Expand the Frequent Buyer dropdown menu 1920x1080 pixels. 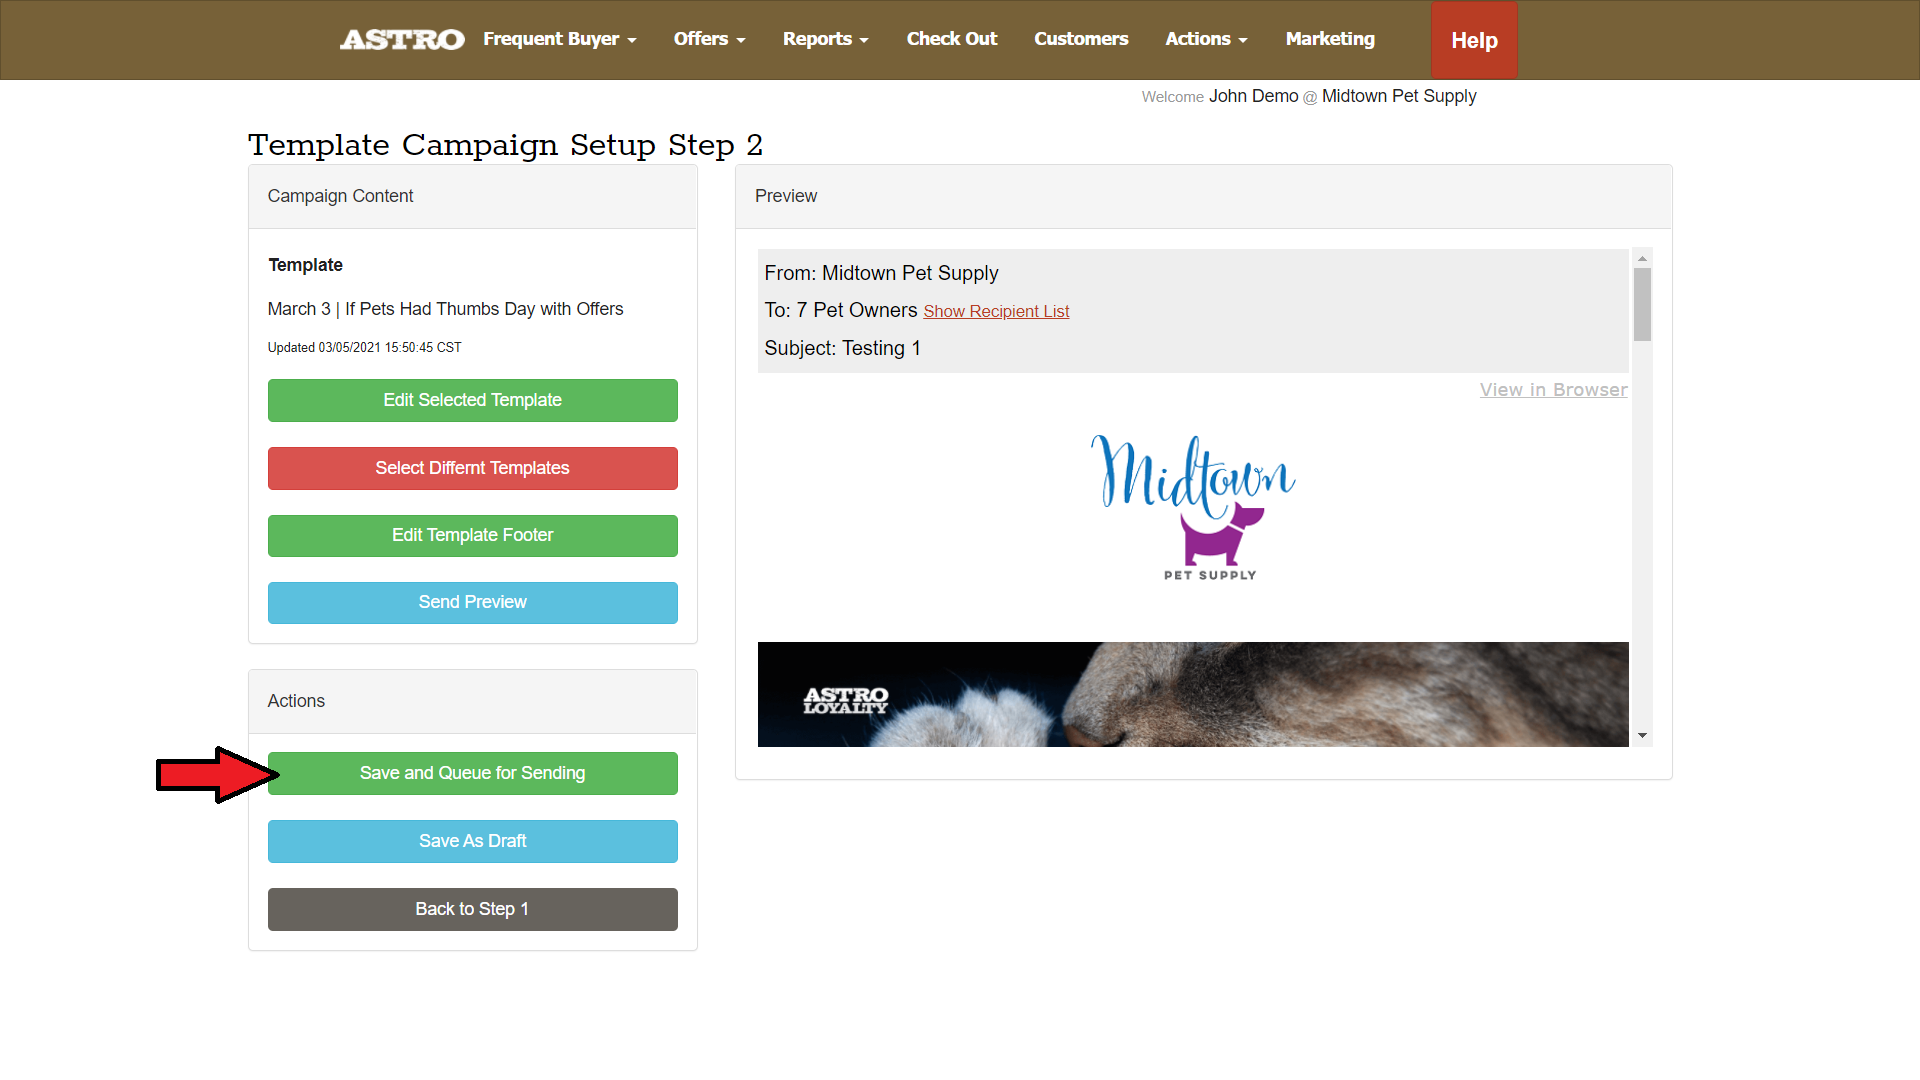click(559, 39)
